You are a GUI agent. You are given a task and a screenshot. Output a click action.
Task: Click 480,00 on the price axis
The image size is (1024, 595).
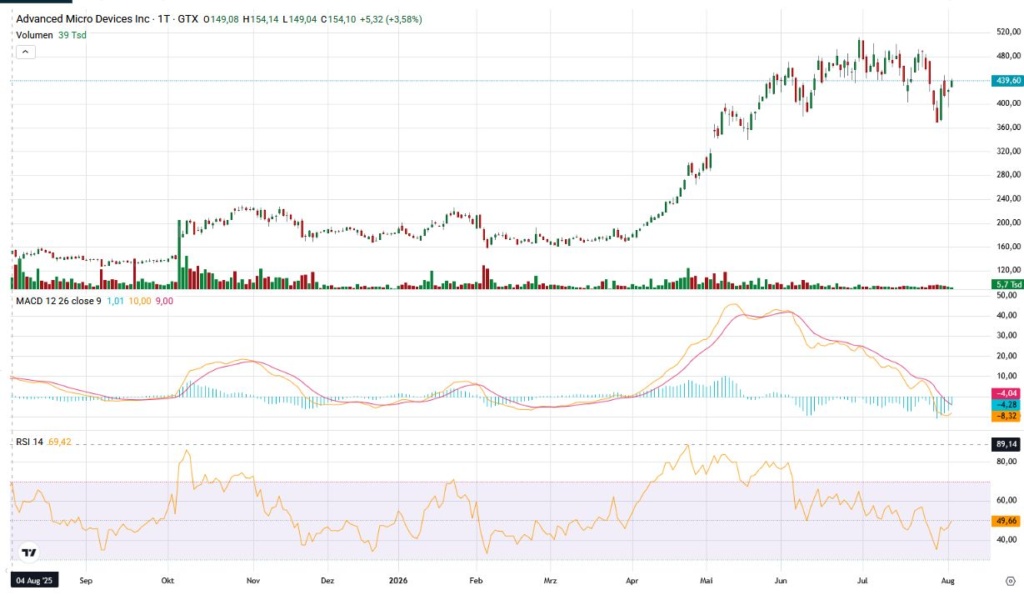pyautogui.click(x=1008, y=56)
